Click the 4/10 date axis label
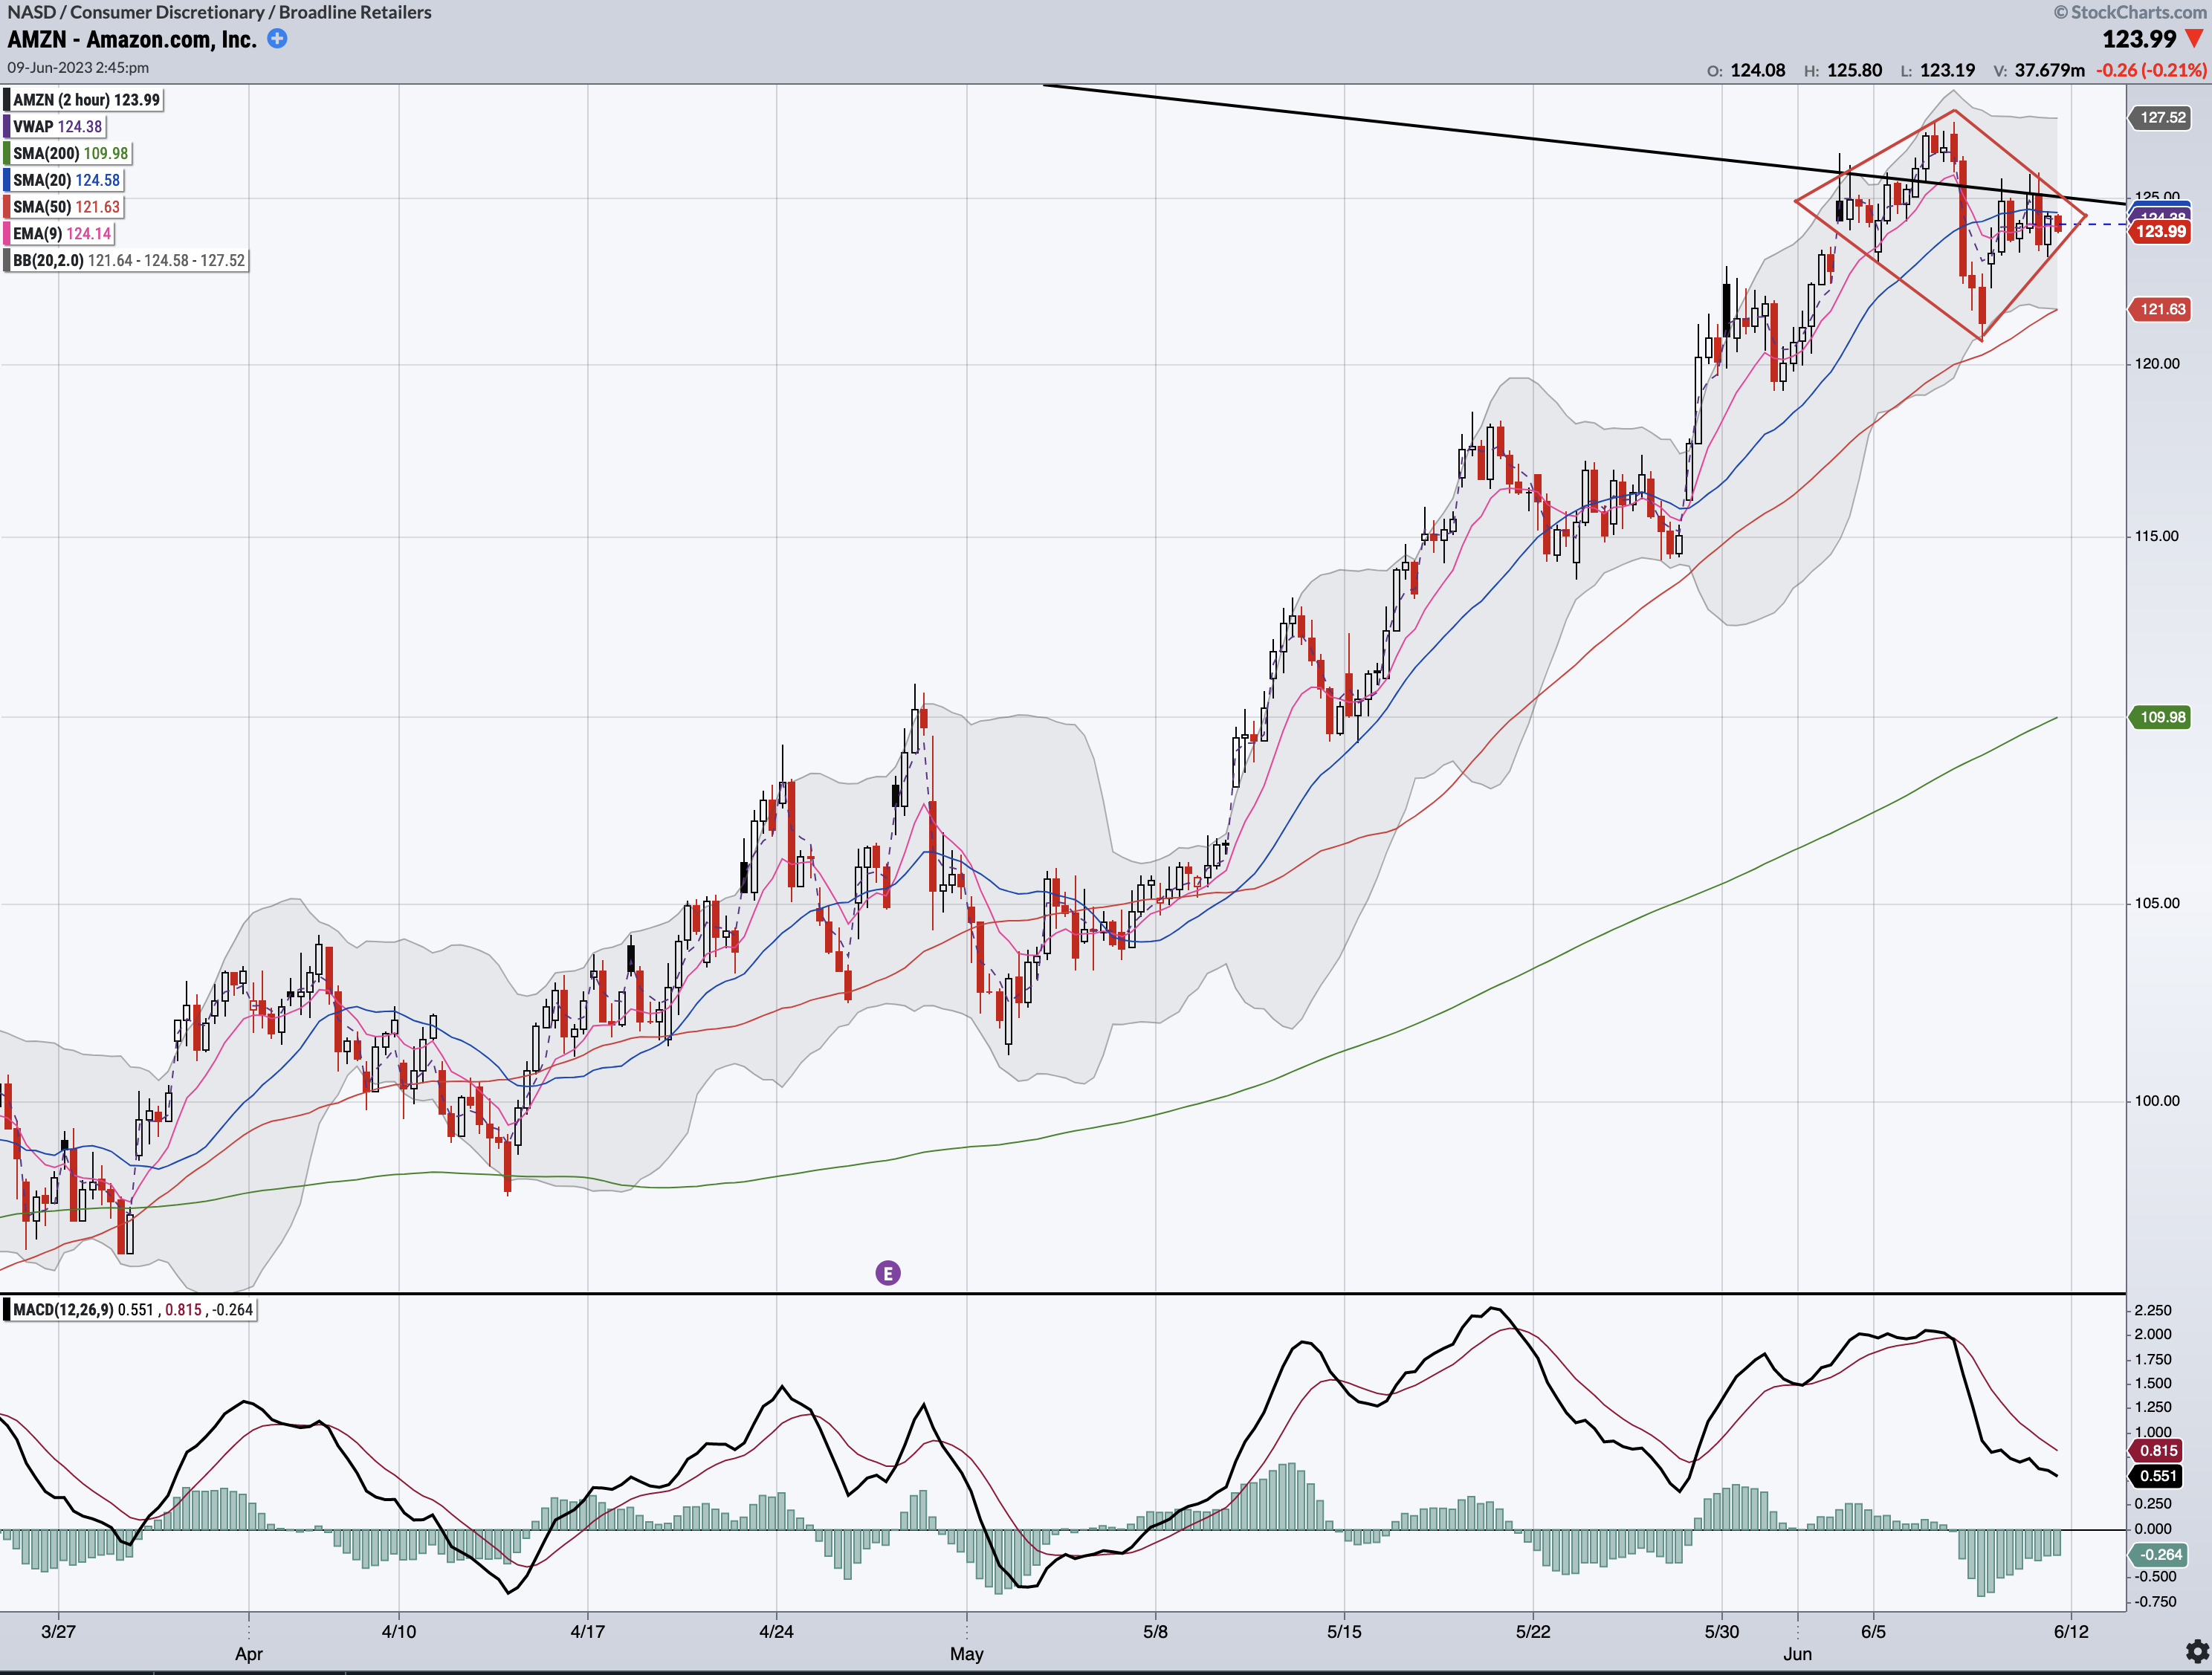 [399, 1632]
